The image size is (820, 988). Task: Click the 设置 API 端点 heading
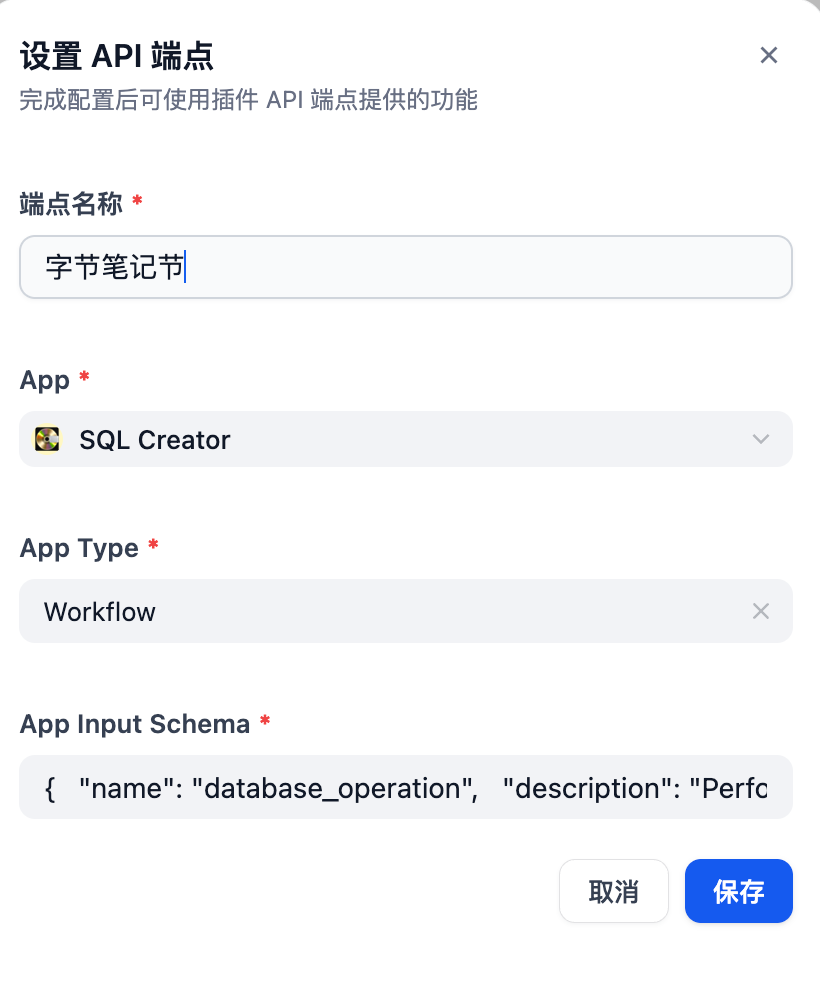point(117,56)
